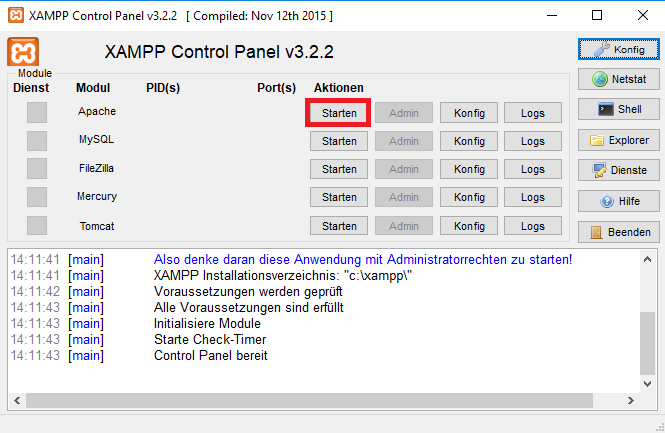Open FileZilla Konfig menu
665x433 pixels.
(x=469, y=169)
